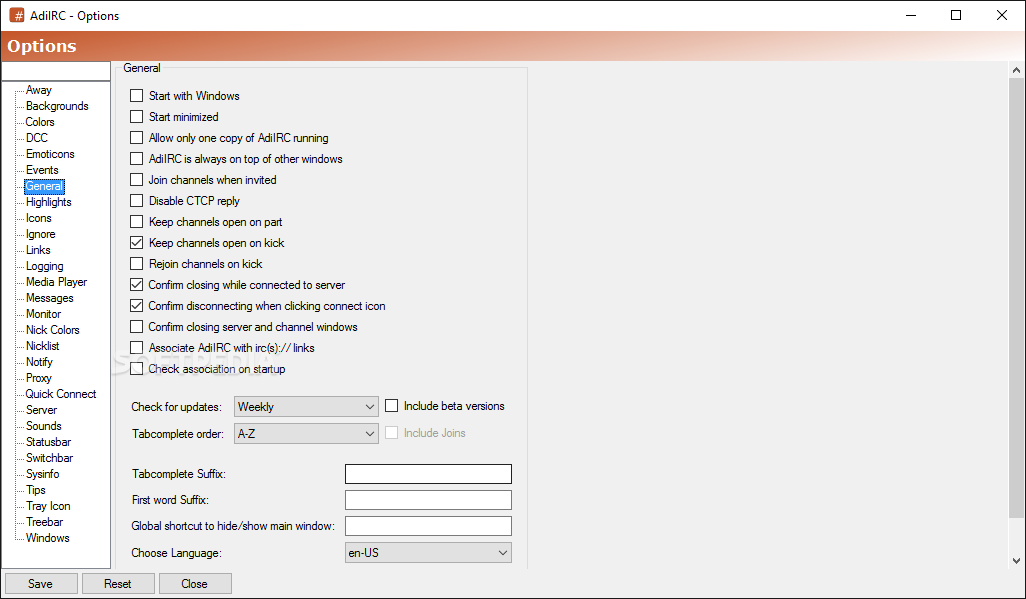The height and width of the screenshot is (599, 1026).
Task: Open Logging settings
Action: [x=44, y=266]
